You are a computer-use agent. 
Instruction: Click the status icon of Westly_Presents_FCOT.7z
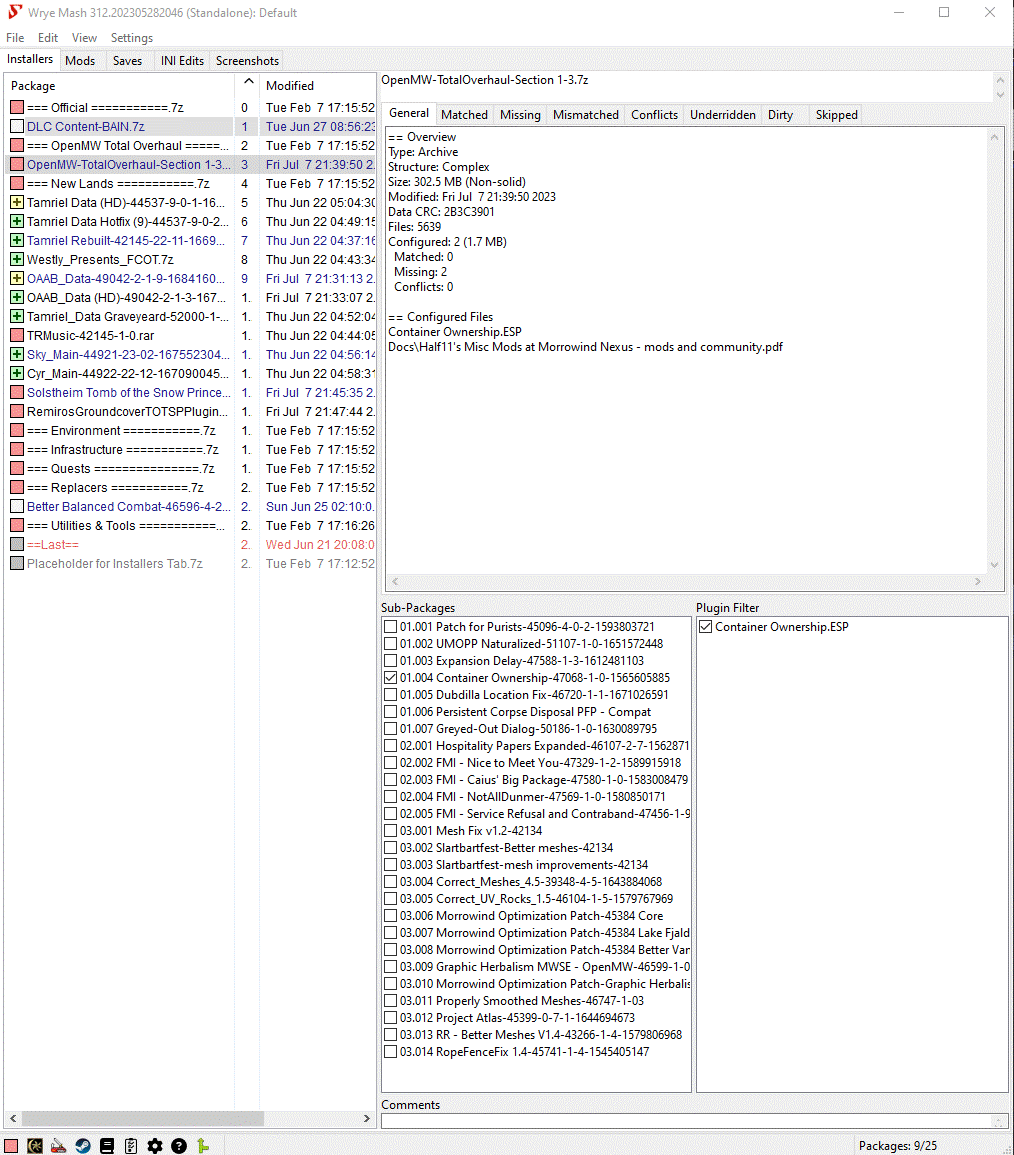(17, 260)
